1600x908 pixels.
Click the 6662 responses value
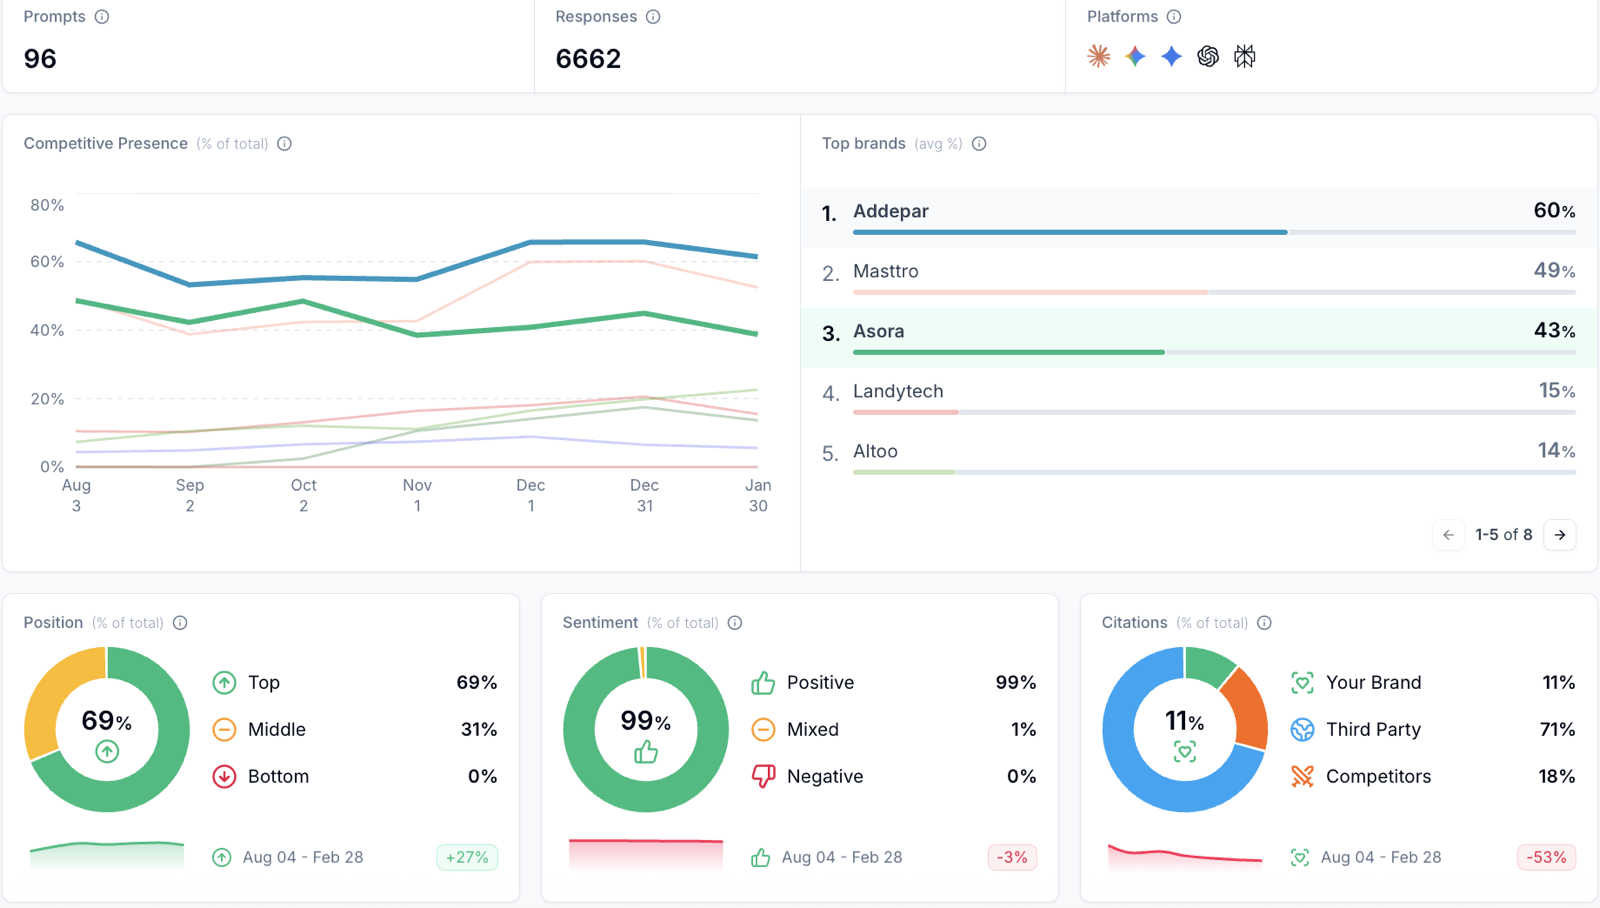[x=588, y=59]
